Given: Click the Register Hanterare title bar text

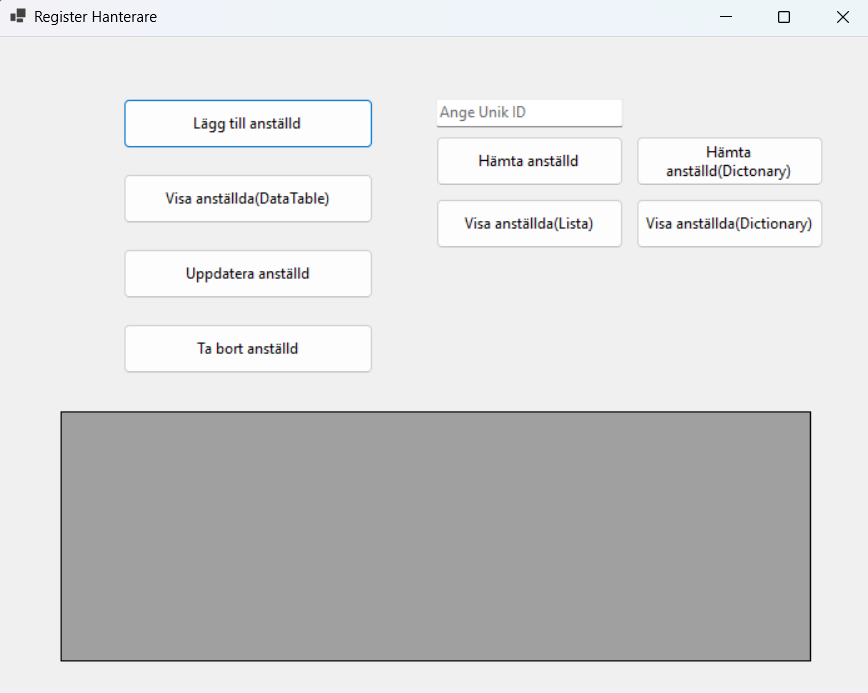Looking at the screenshot, I should click(x=95, y=17).
